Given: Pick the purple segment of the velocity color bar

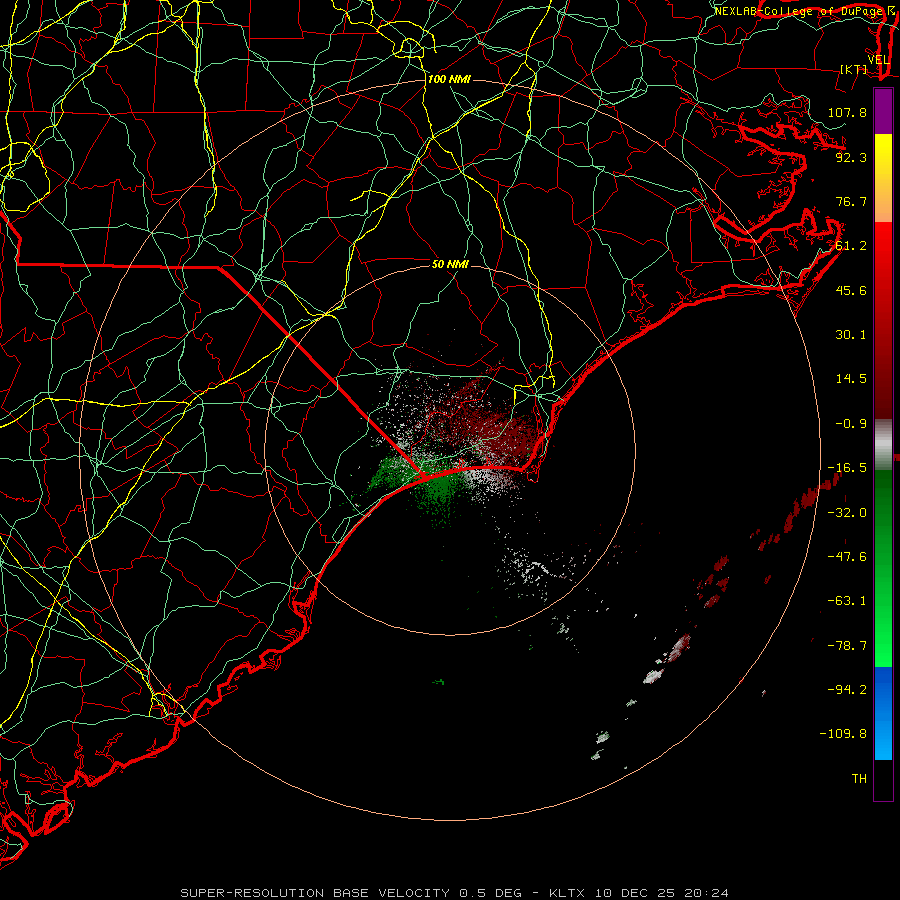Looking at the screenshot, I should point(883,111).
